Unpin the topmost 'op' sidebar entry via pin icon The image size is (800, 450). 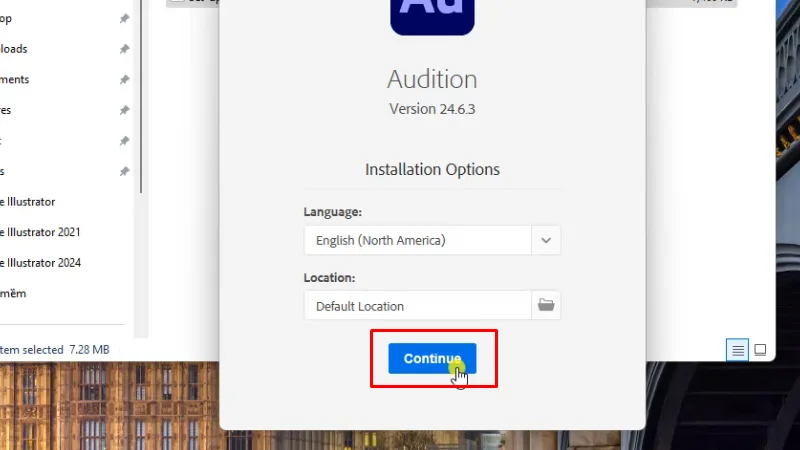coord(124,19)
